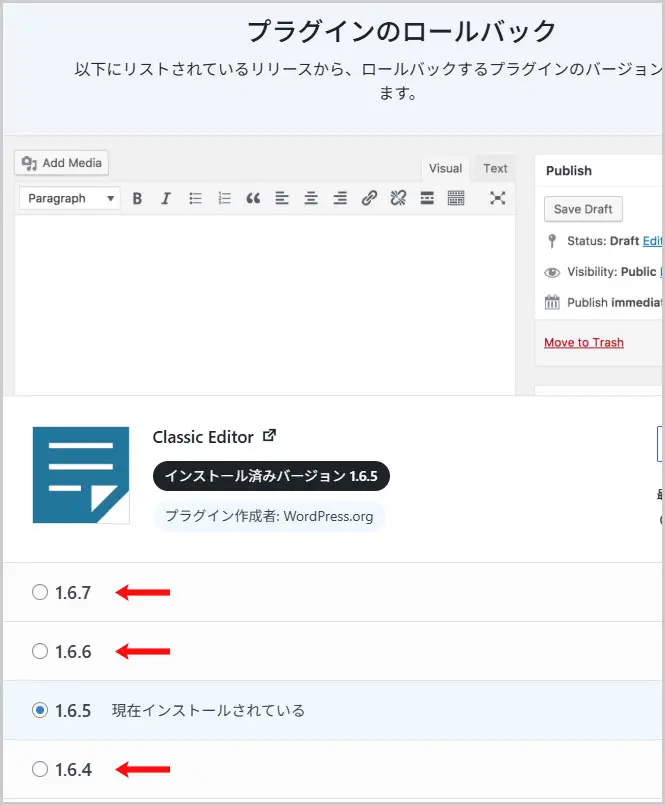Click the 現在インストールされている label
This screenshot has width=665, height=805.
tap(208, 711)
